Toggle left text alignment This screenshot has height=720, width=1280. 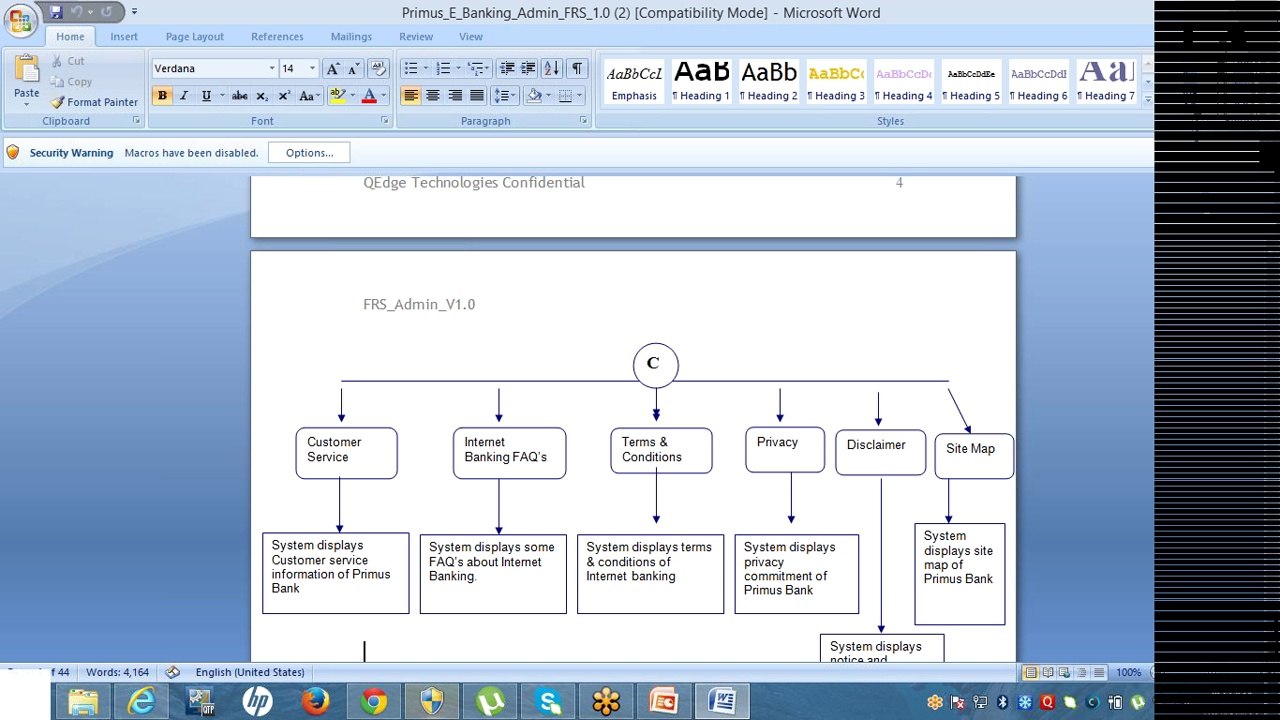tap(411, 95)
